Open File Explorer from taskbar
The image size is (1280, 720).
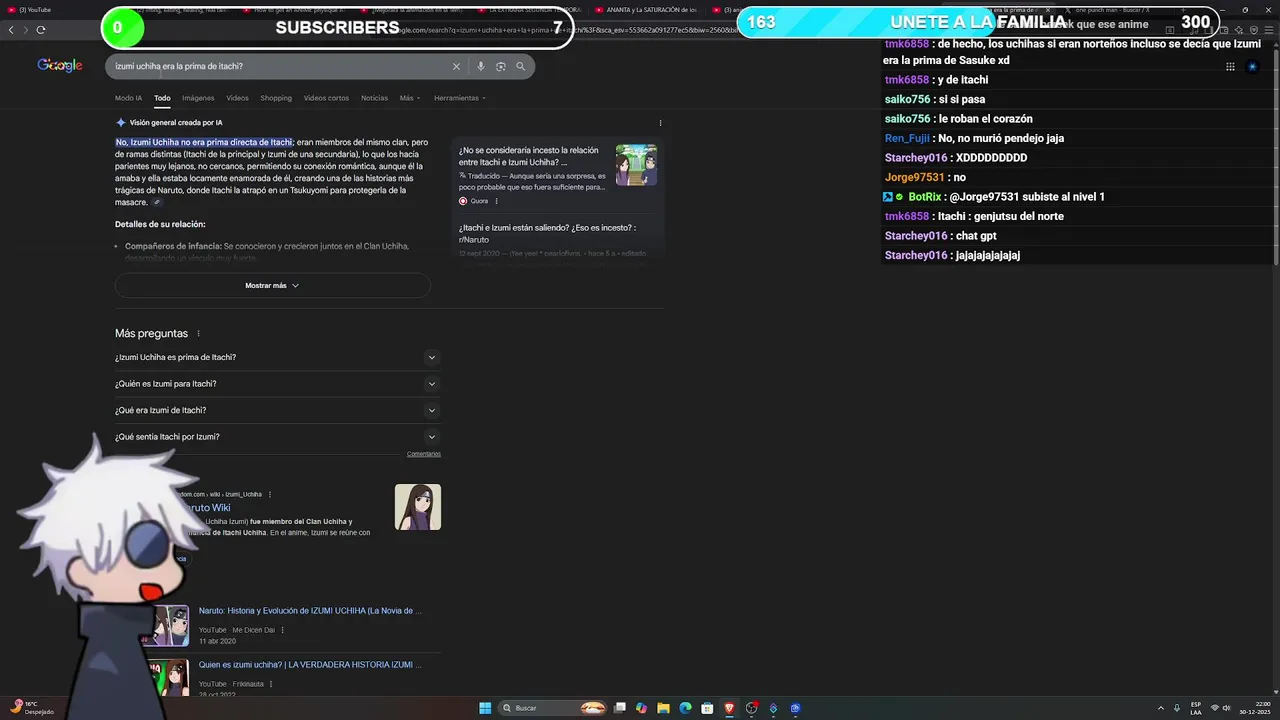point(663,708)
